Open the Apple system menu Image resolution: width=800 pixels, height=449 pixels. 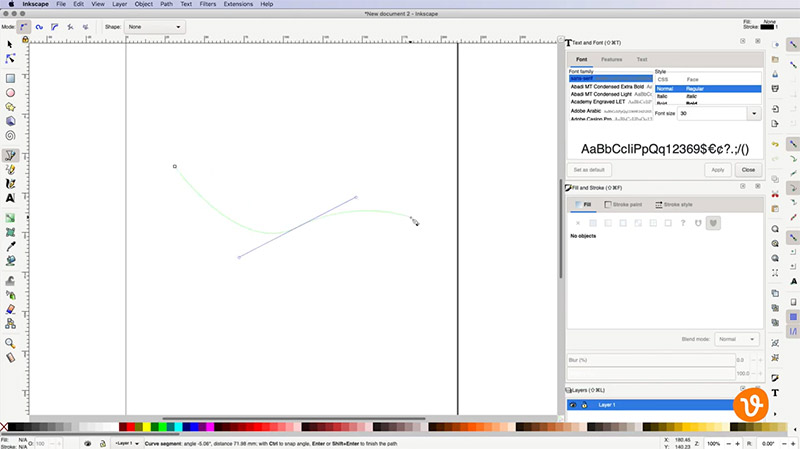tap(11, 4)
